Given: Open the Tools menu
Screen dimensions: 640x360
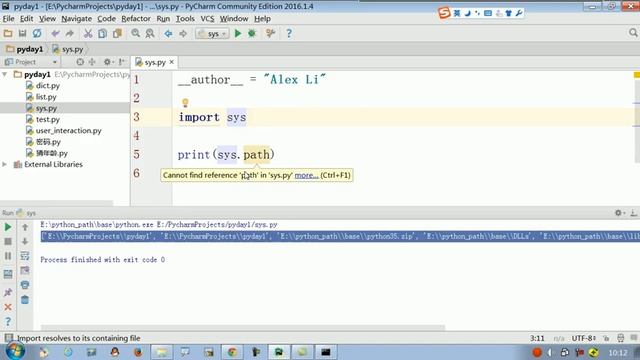Looking at the screenshot, I should (185, 19).
